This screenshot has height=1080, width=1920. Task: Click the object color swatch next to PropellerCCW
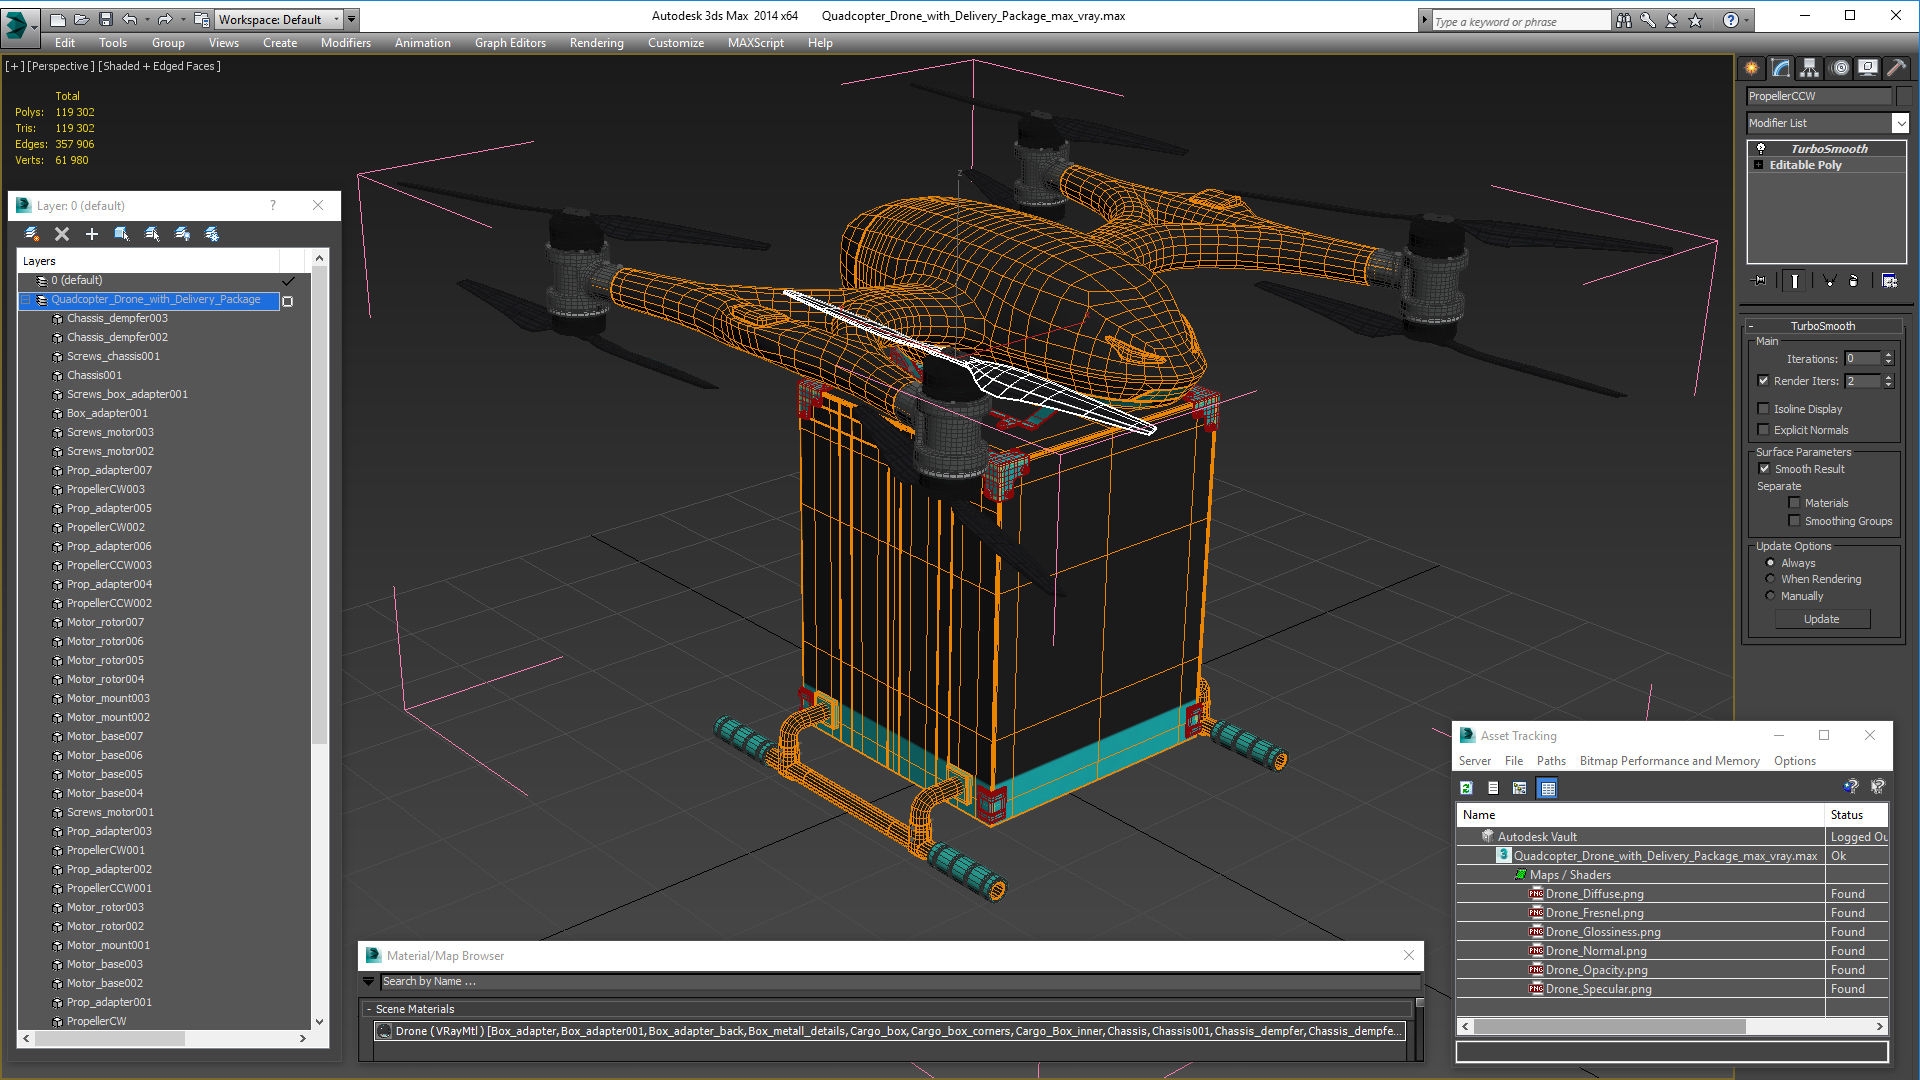tap(1904, 96)
